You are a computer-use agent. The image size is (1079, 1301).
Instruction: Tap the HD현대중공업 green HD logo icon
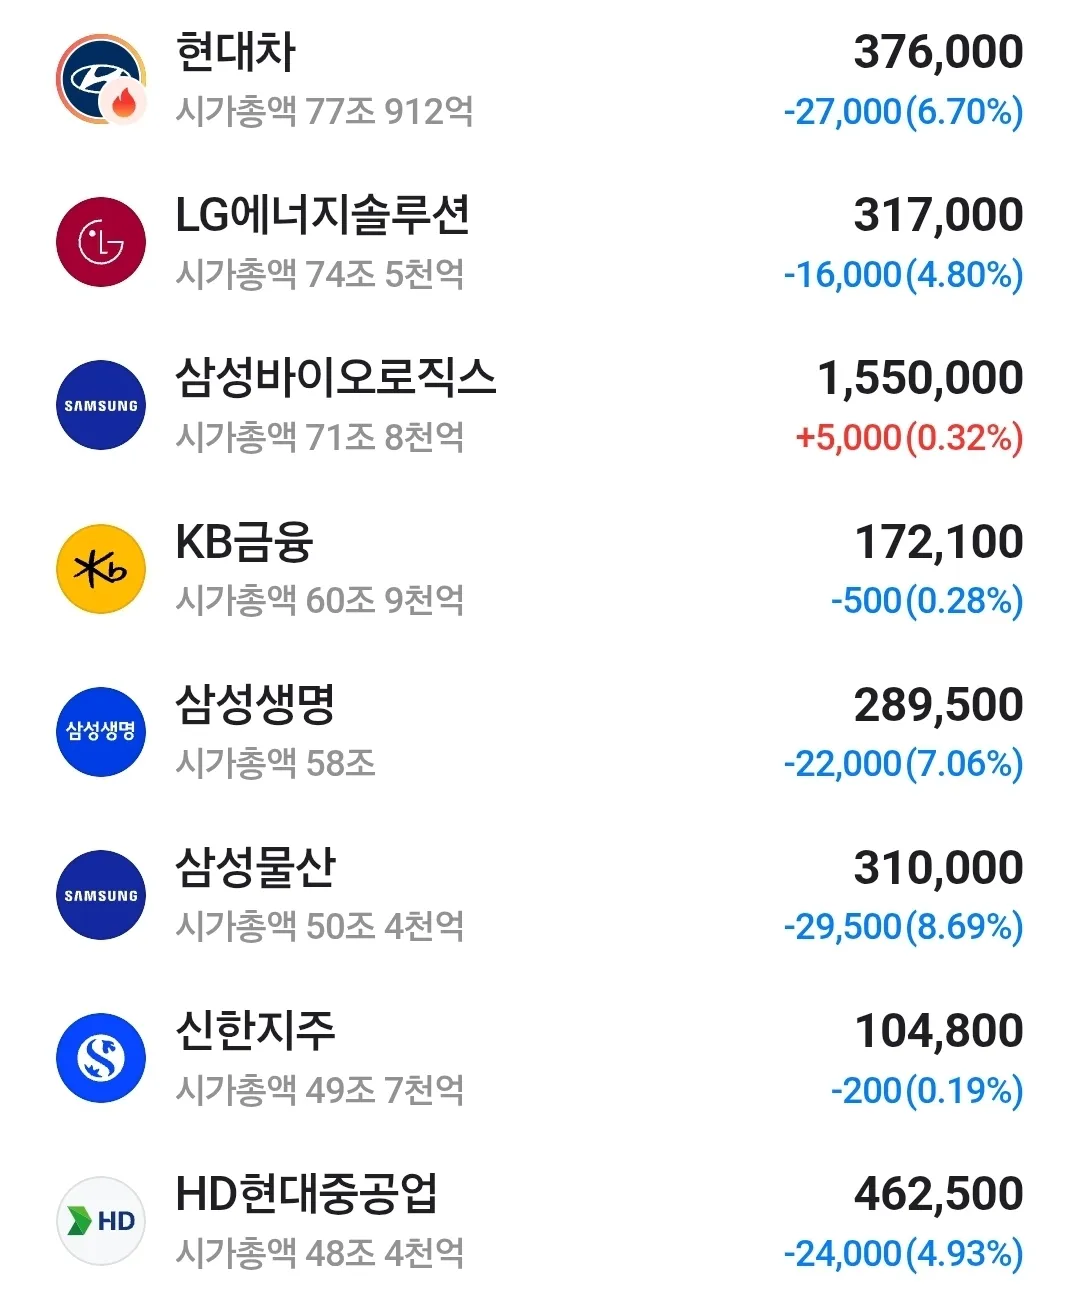click(101, 1220)
